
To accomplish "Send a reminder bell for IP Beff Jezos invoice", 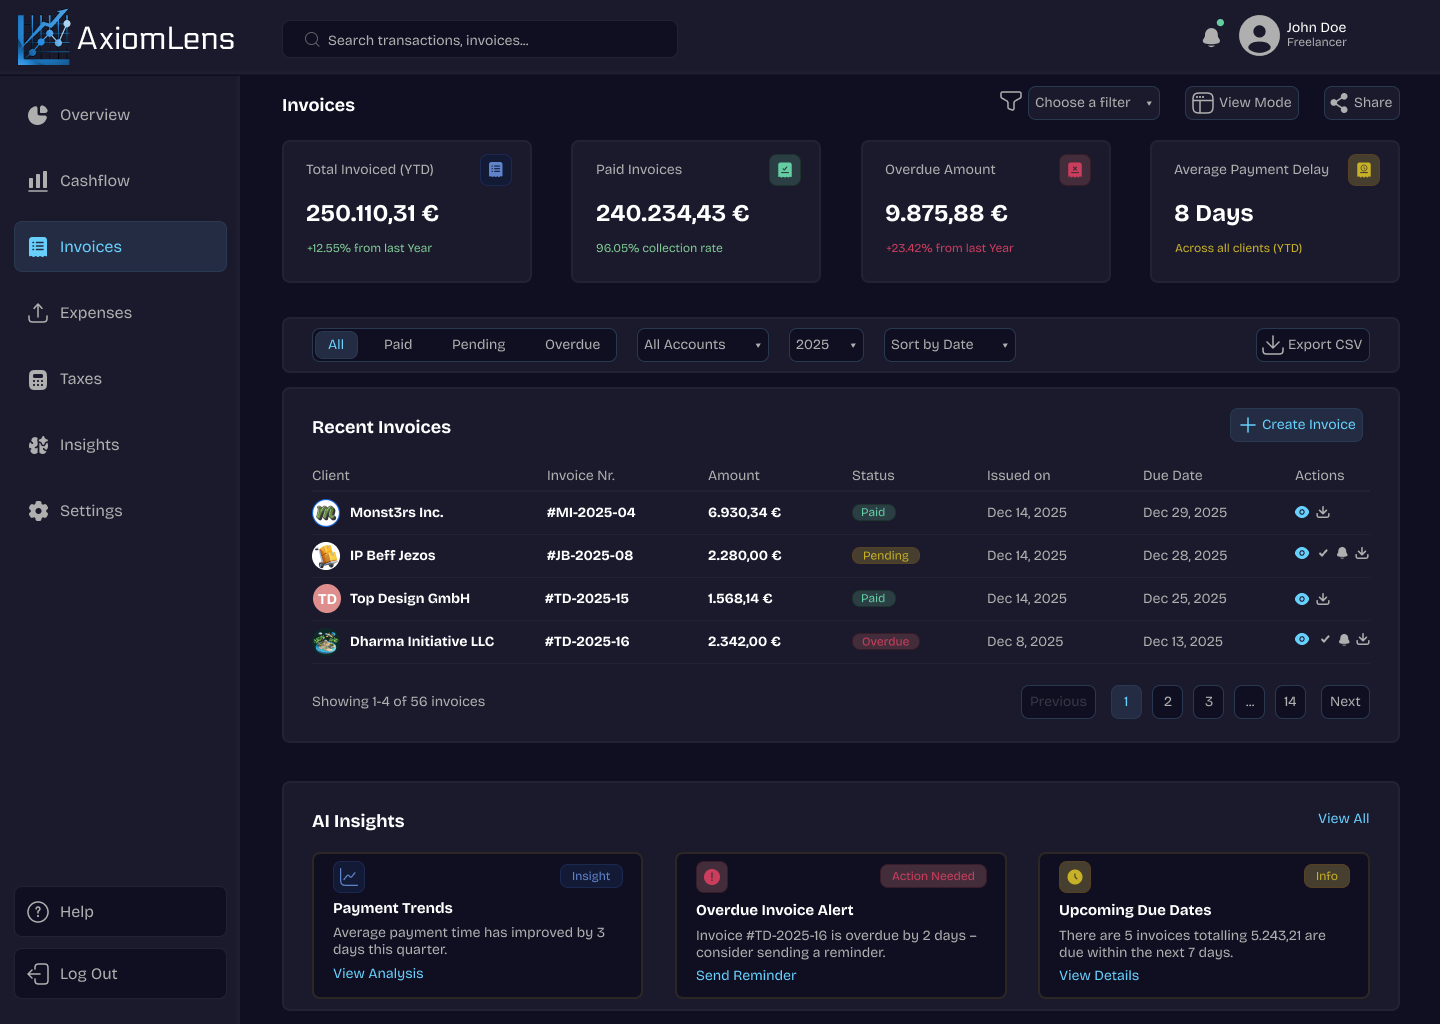I will tap(1343, 553).
